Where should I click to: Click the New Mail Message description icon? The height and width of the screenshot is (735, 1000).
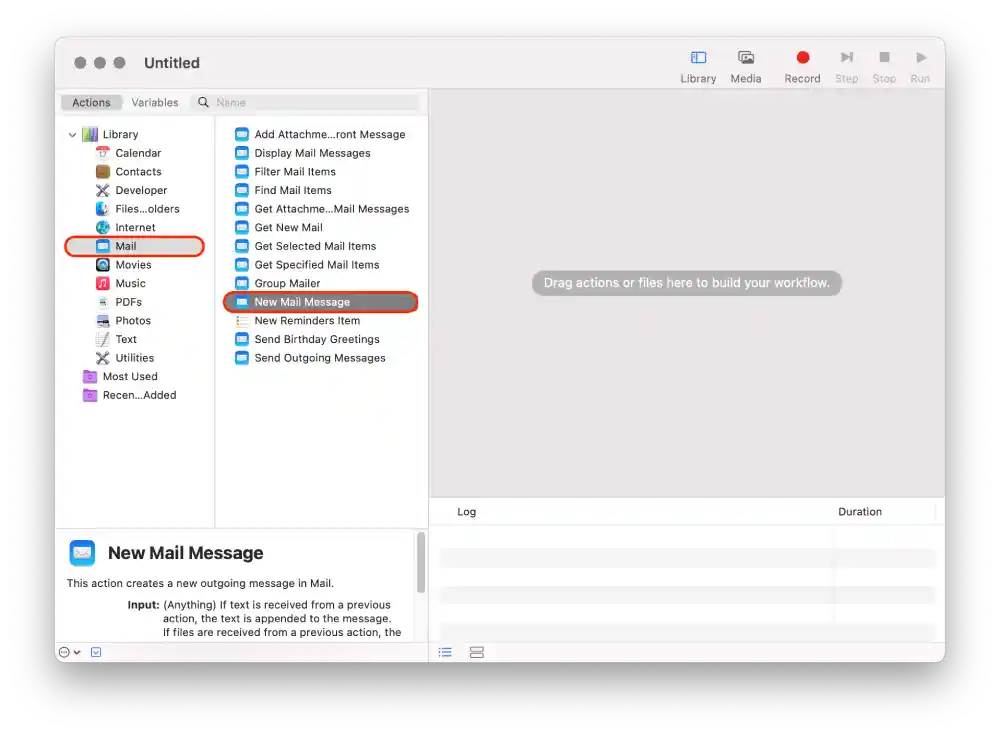pos(82,553)
